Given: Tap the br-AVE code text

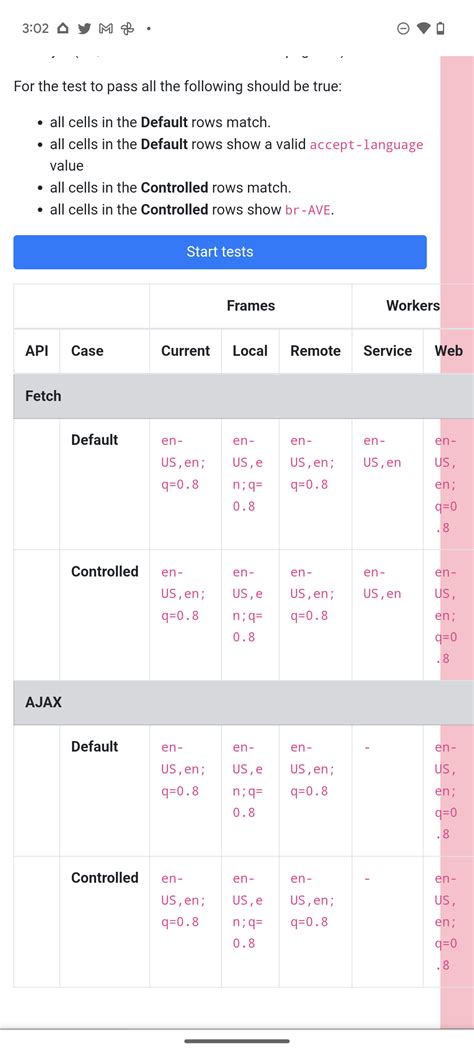Looking at the screenshot, I should 308,210.
